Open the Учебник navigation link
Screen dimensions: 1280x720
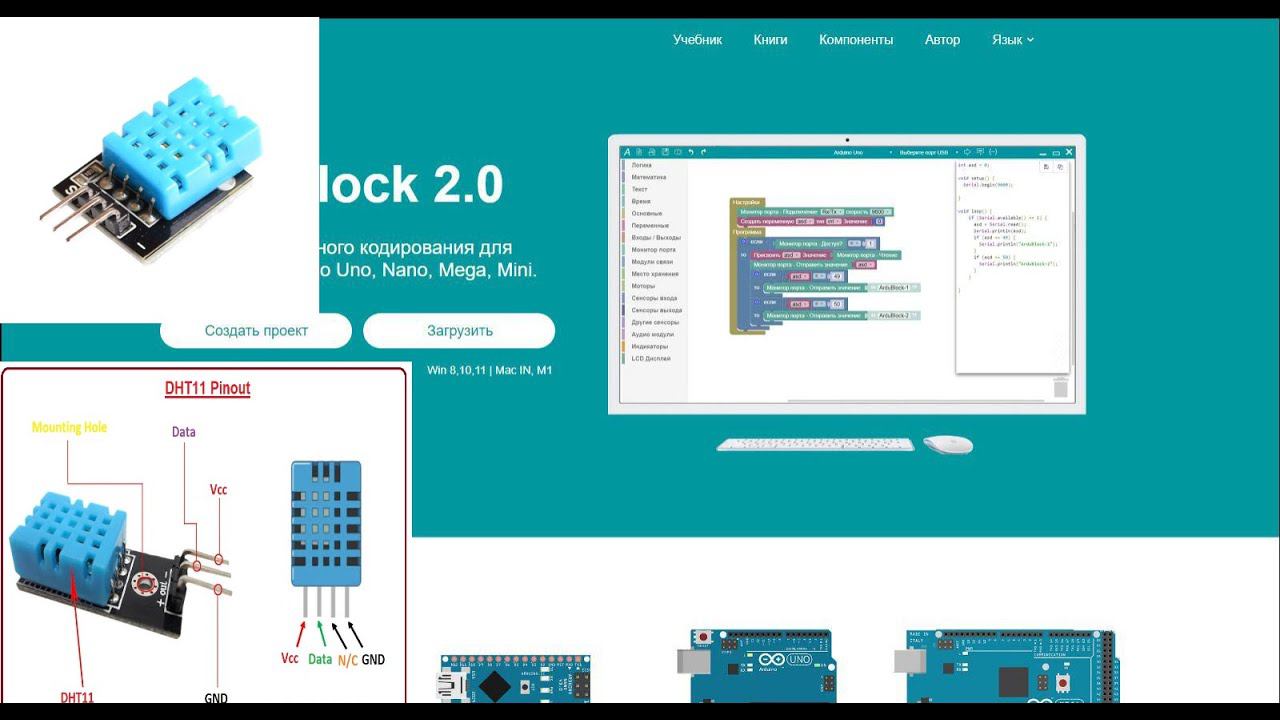pos(697,40)
